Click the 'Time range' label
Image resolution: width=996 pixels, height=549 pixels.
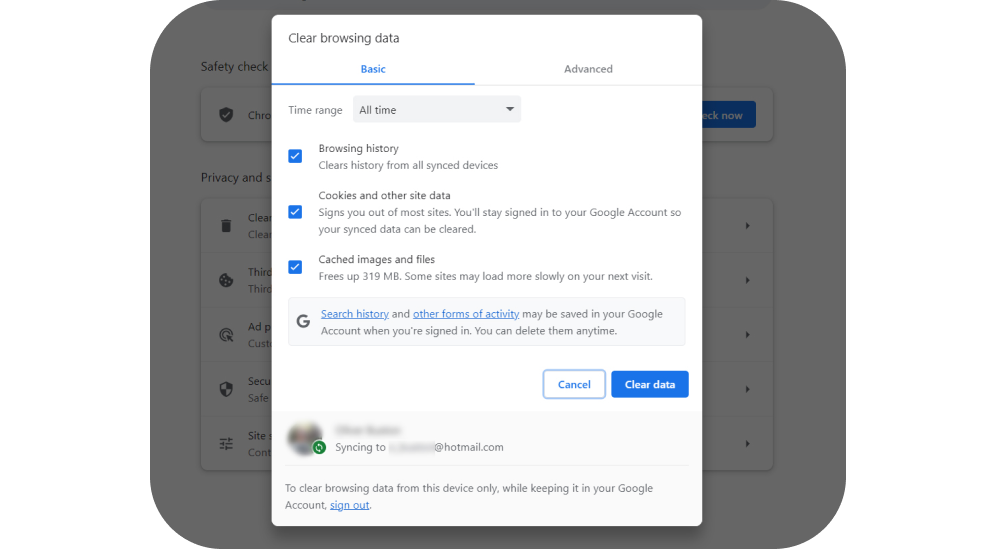(315, 110)
